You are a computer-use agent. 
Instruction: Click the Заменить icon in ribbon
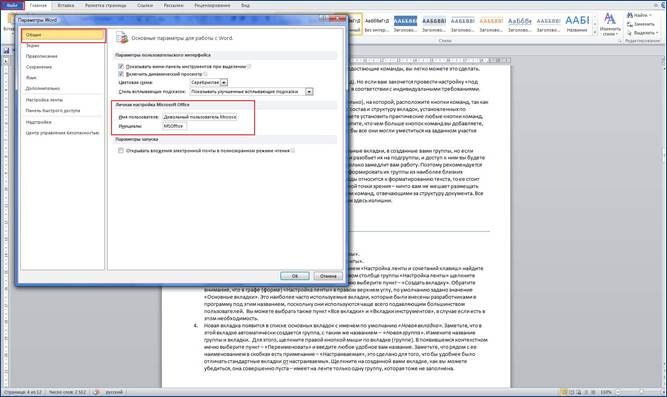(x=630, y=24)
